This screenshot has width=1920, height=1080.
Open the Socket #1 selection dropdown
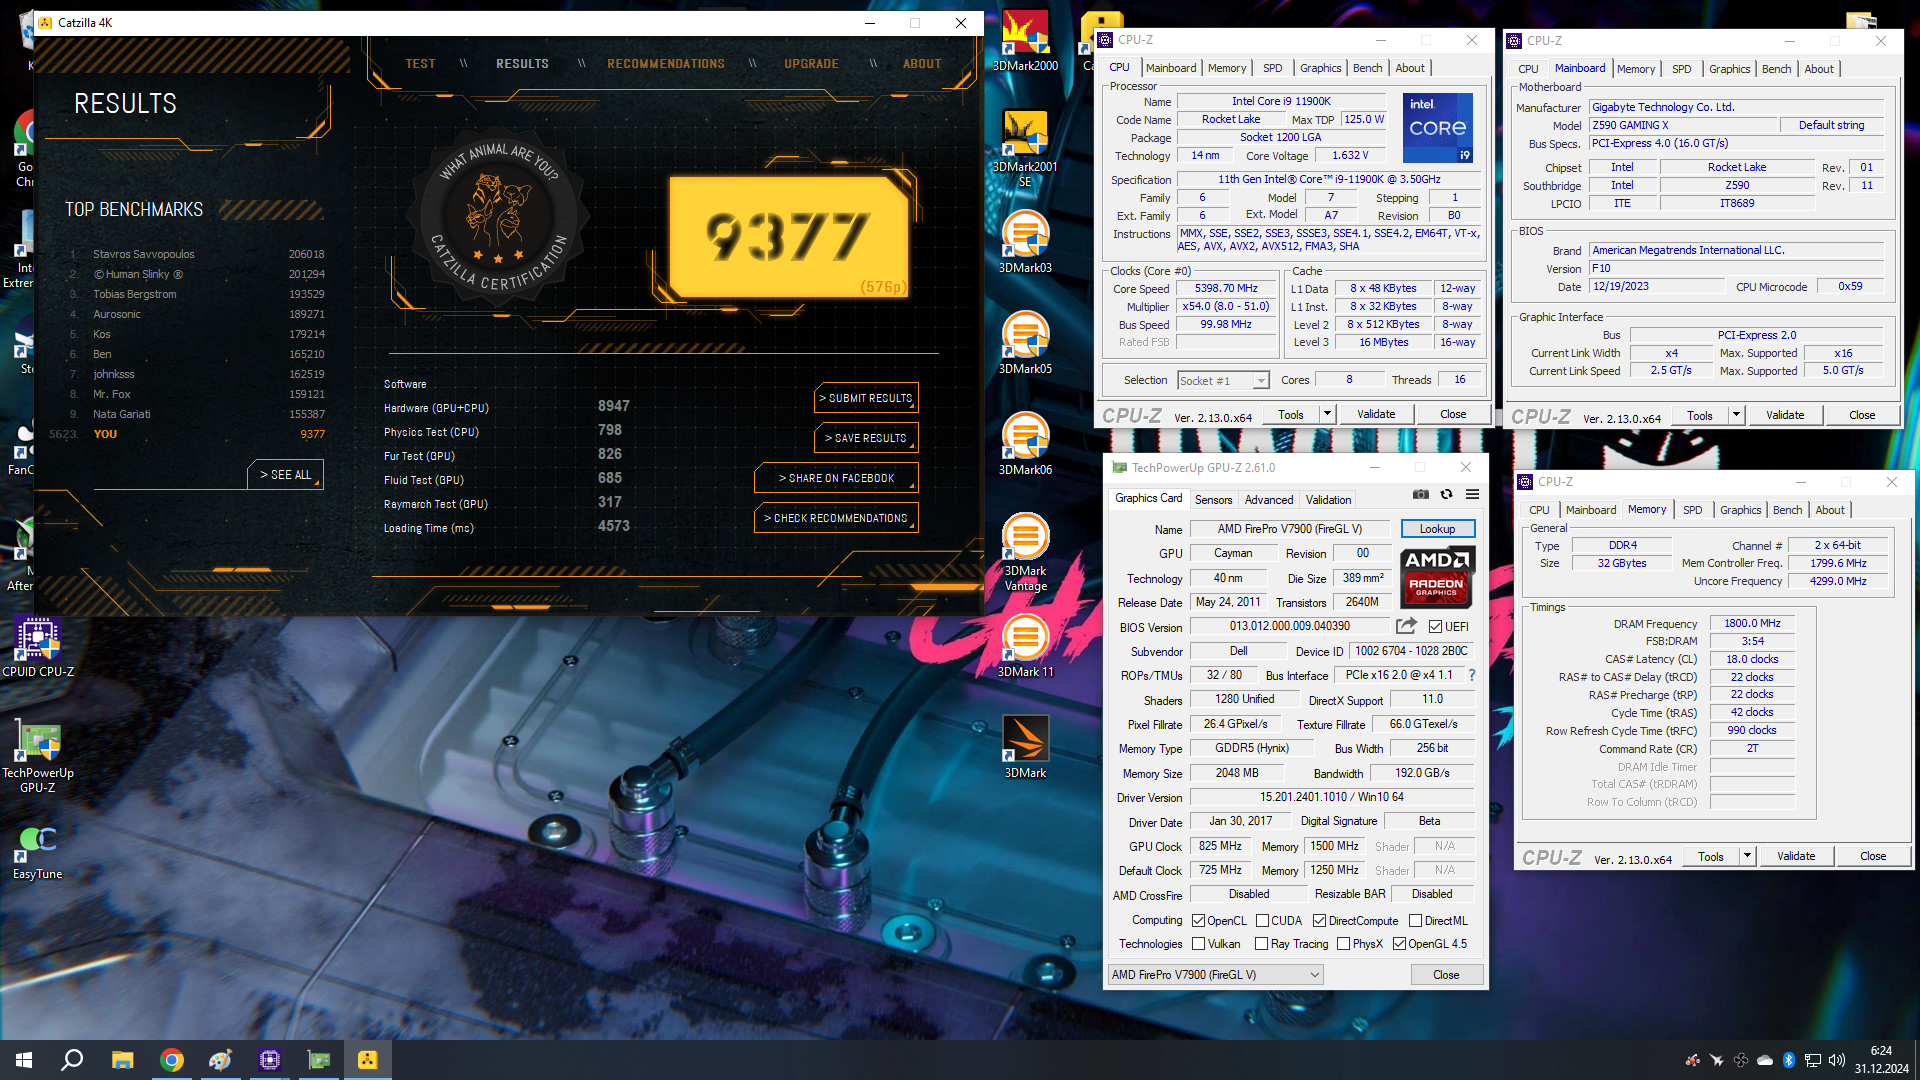click(1223, 380)
